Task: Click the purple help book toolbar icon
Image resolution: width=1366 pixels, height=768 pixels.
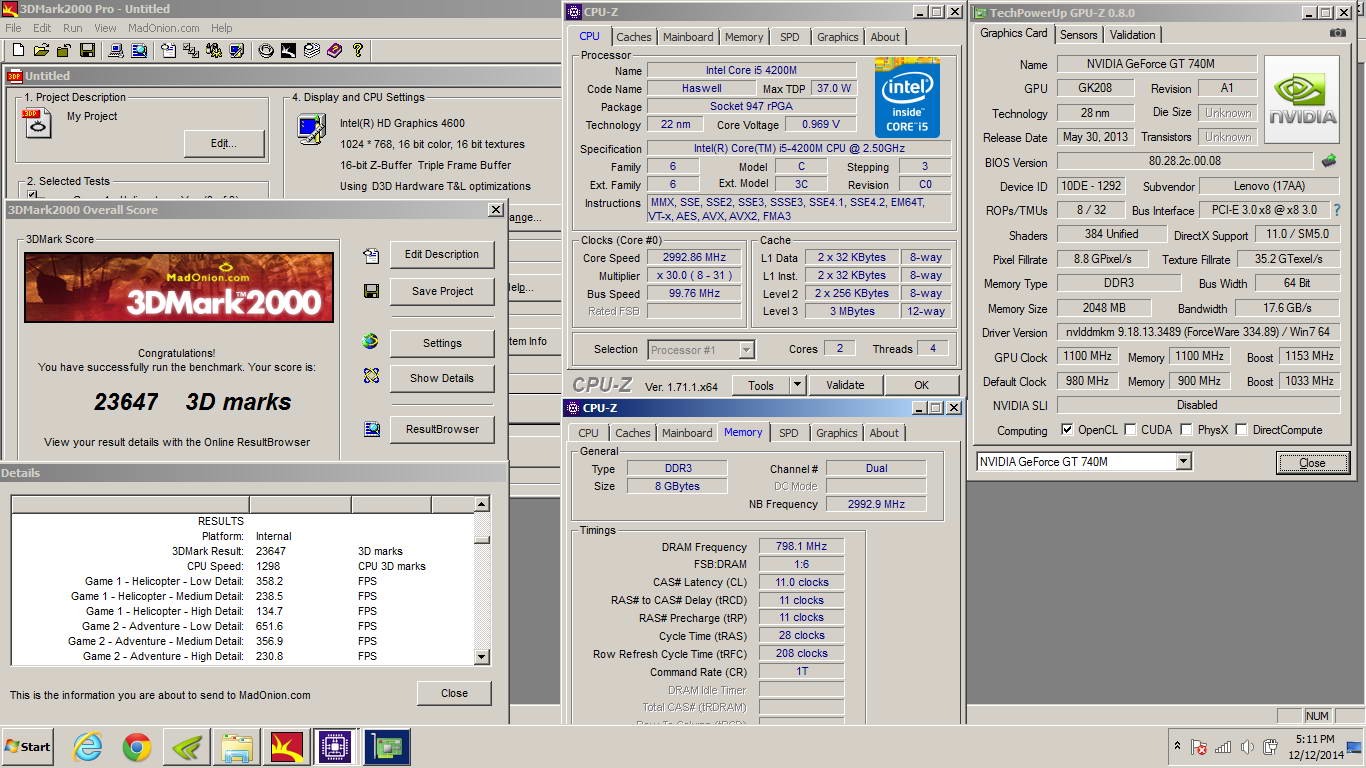Action: coord(334,50)
